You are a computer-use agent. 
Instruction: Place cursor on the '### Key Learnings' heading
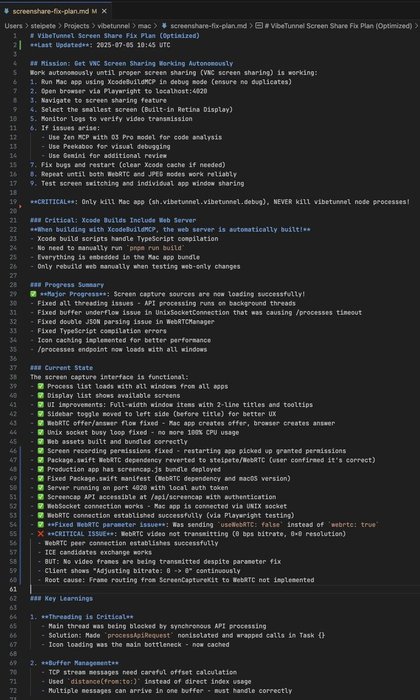click(62, 599)
